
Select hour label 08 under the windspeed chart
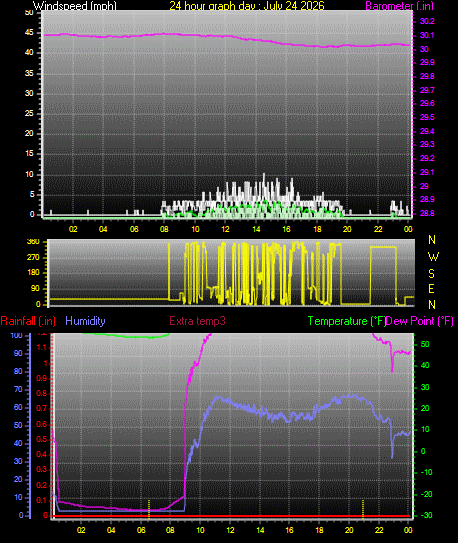click(x=164, y=229)
